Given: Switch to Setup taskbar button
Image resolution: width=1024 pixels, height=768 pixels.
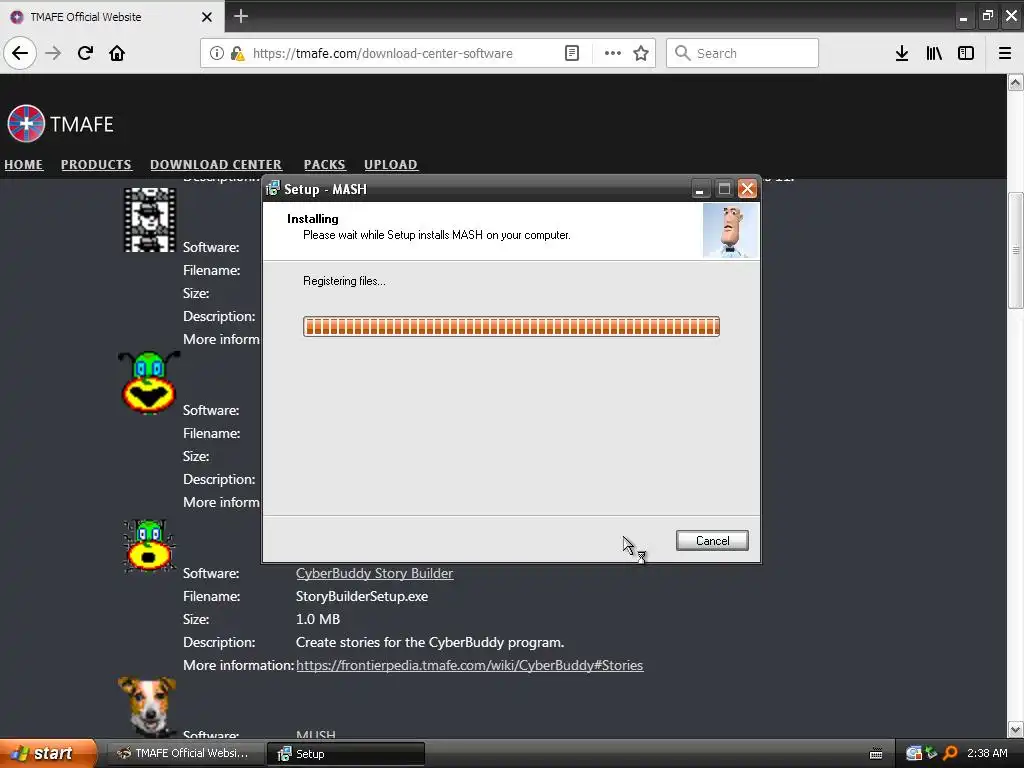Looking at the screenshot, I should pyautogui.click(x=346, y=754).
